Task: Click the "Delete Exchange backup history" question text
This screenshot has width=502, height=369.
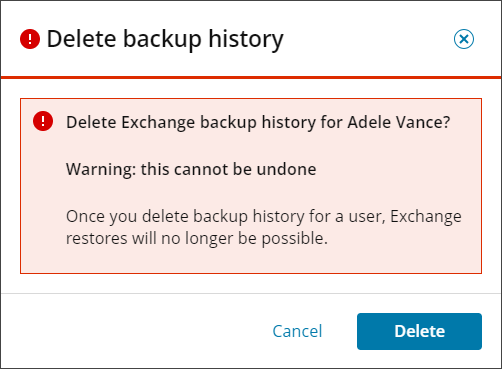Action: [x=258, y=122]
